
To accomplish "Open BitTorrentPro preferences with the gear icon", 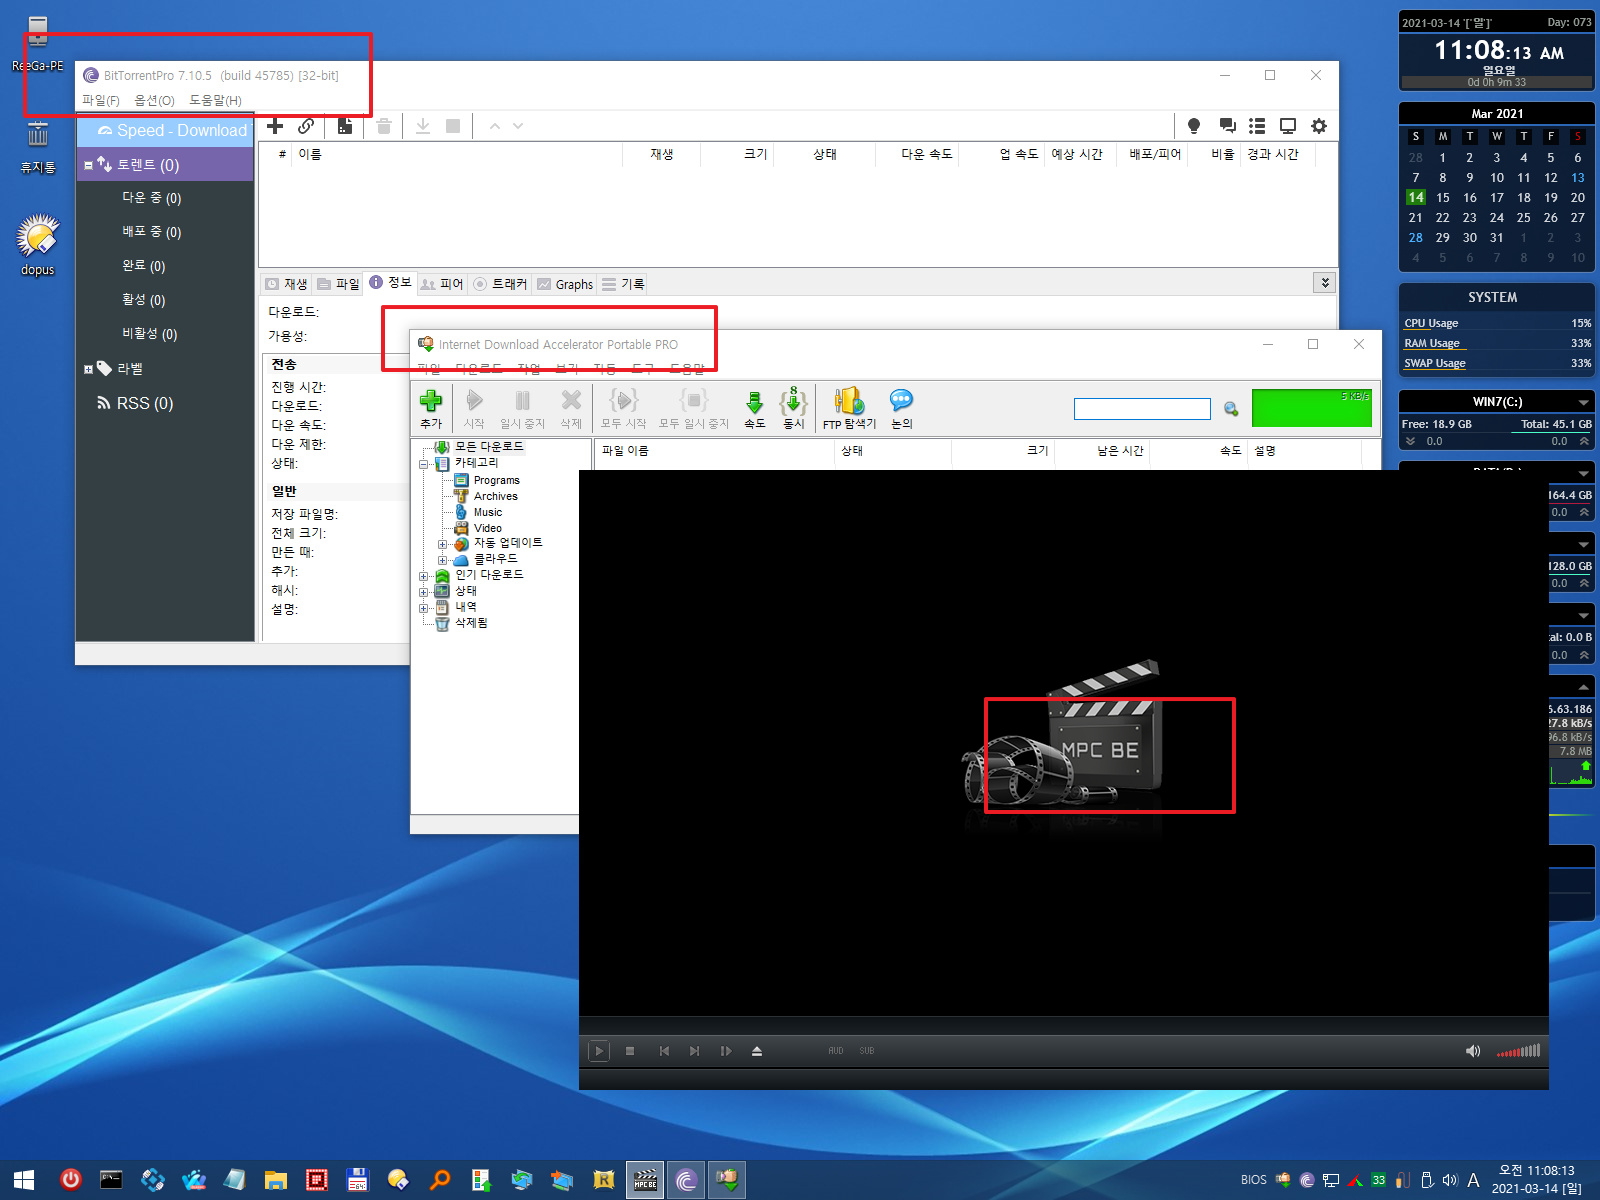I will [x=1319, y=126].
